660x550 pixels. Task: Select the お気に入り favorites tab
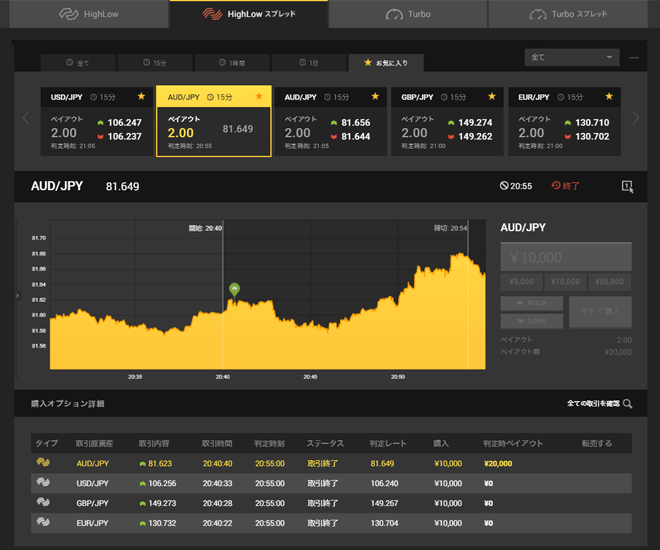click(x=386, y=63)
